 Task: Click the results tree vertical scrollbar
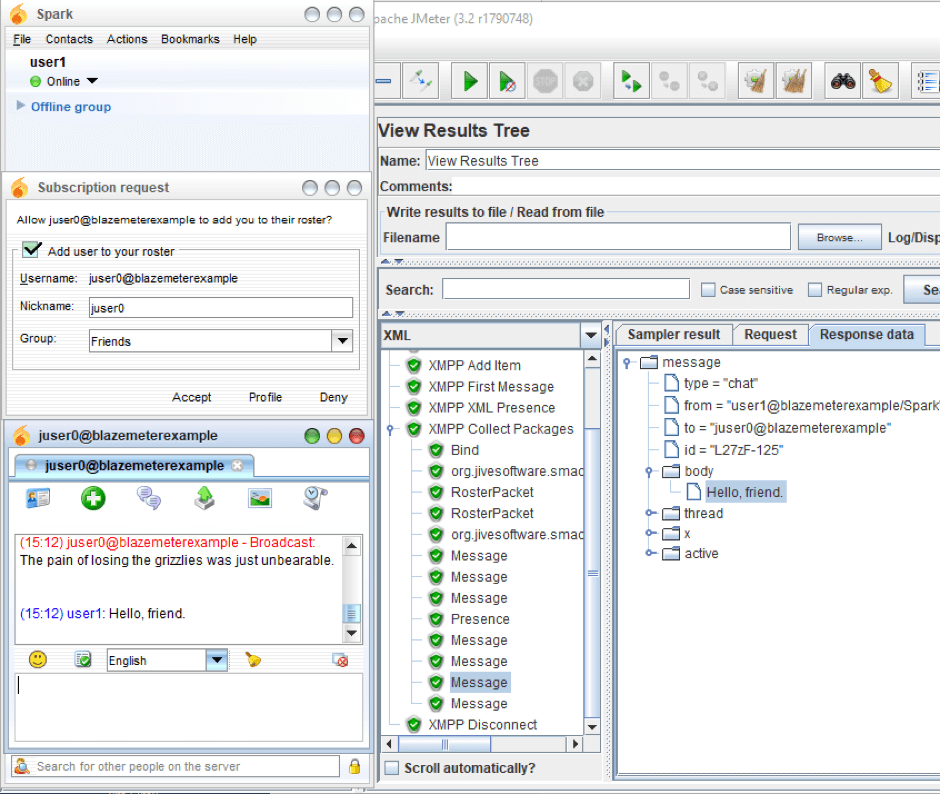pos(592,573)
